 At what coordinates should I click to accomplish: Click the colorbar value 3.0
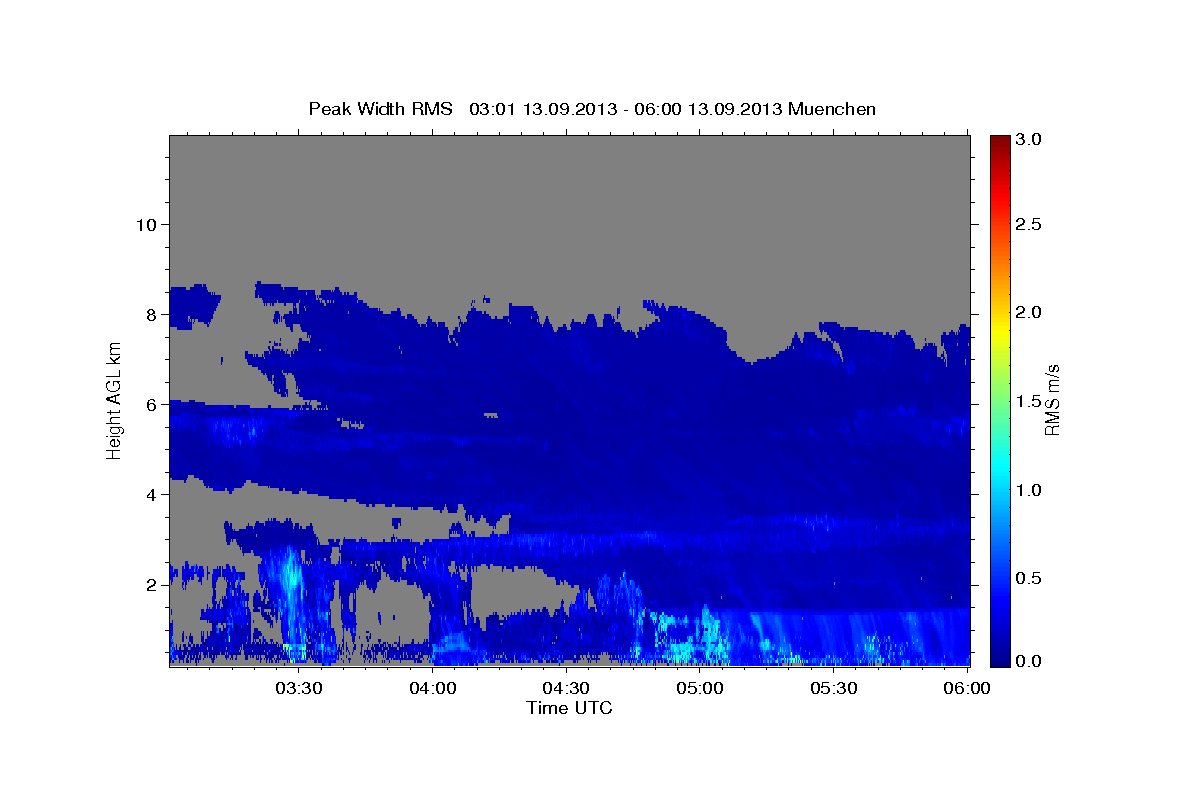[1029, 140]
